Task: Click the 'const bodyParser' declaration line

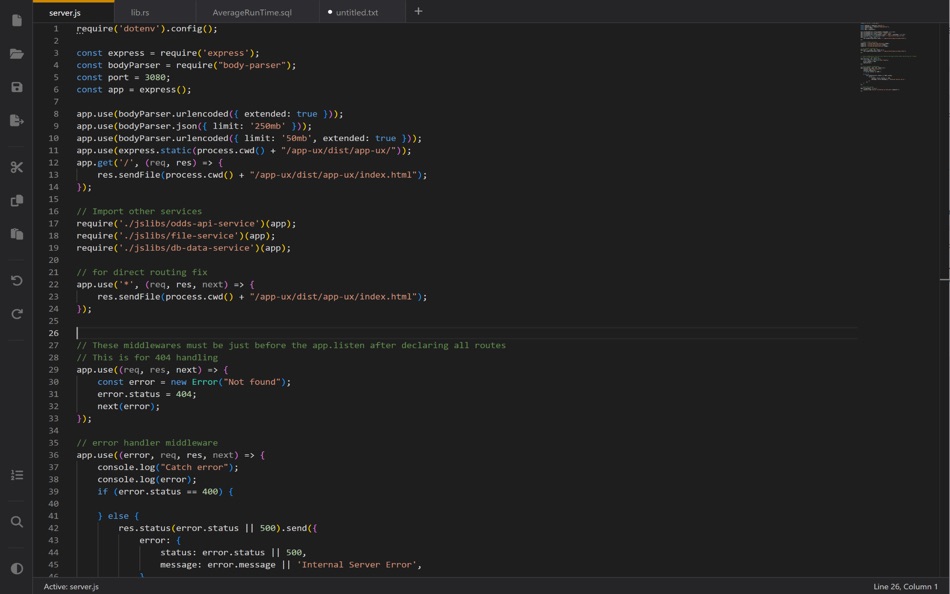Action: (186, 65)
